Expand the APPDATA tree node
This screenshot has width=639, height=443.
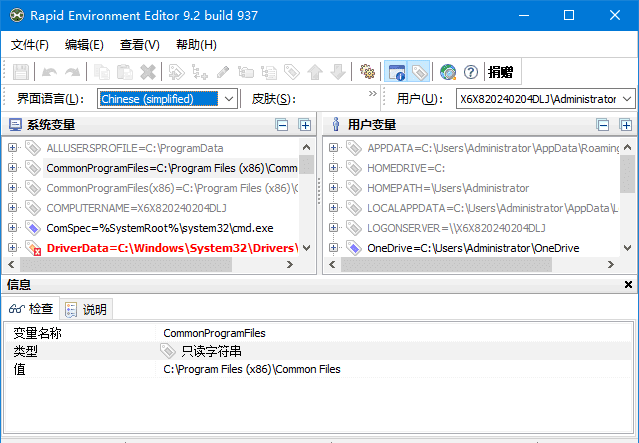tap(333, 148)
